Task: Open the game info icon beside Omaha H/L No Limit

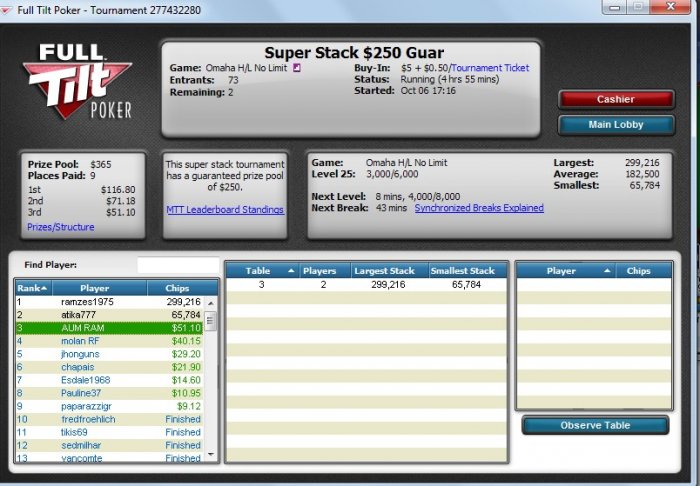Action: (296, 68)
